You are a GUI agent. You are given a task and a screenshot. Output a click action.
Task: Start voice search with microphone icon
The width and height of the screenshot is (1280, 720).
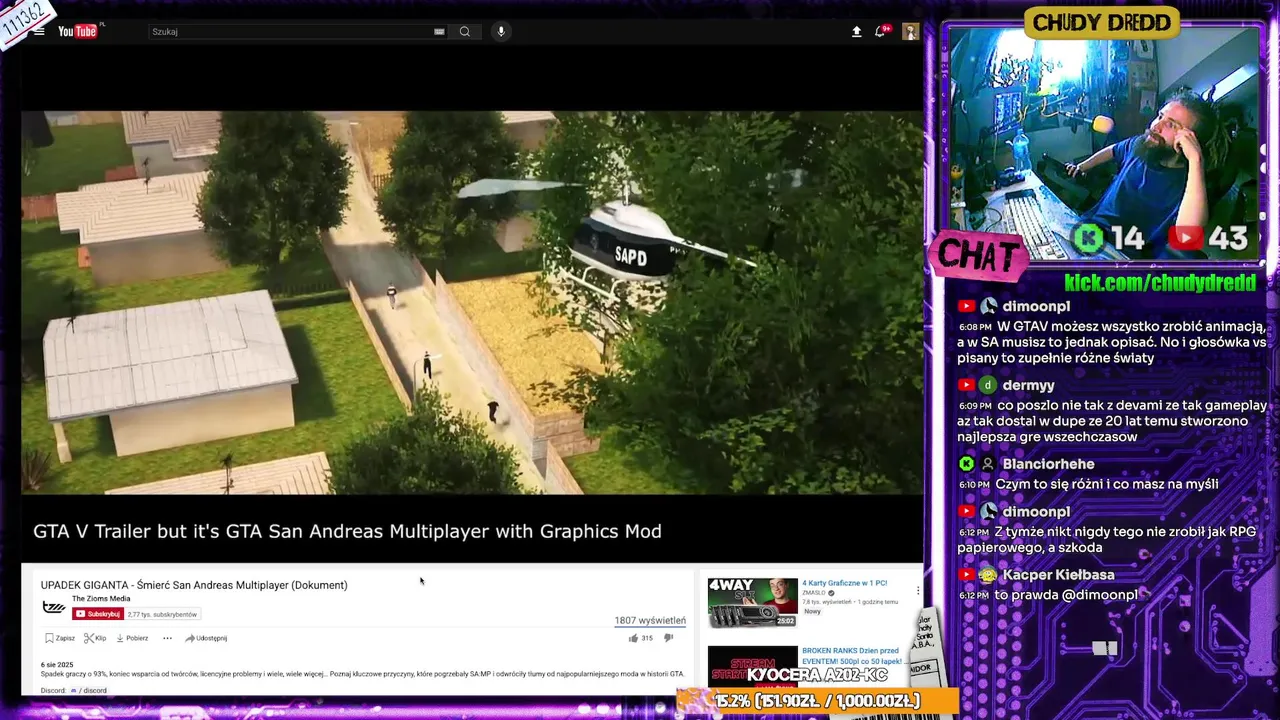(x=501, y=32)
